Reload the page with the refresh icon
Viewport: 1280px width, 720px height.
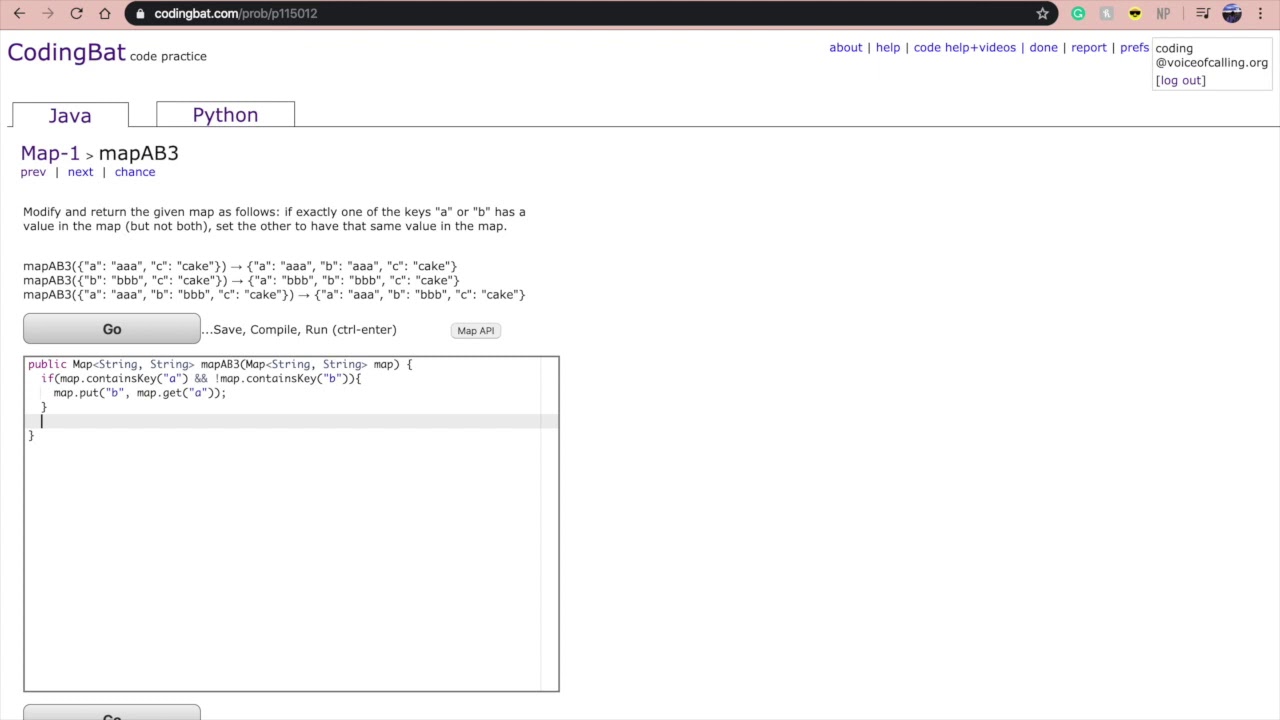coord(76,14)
